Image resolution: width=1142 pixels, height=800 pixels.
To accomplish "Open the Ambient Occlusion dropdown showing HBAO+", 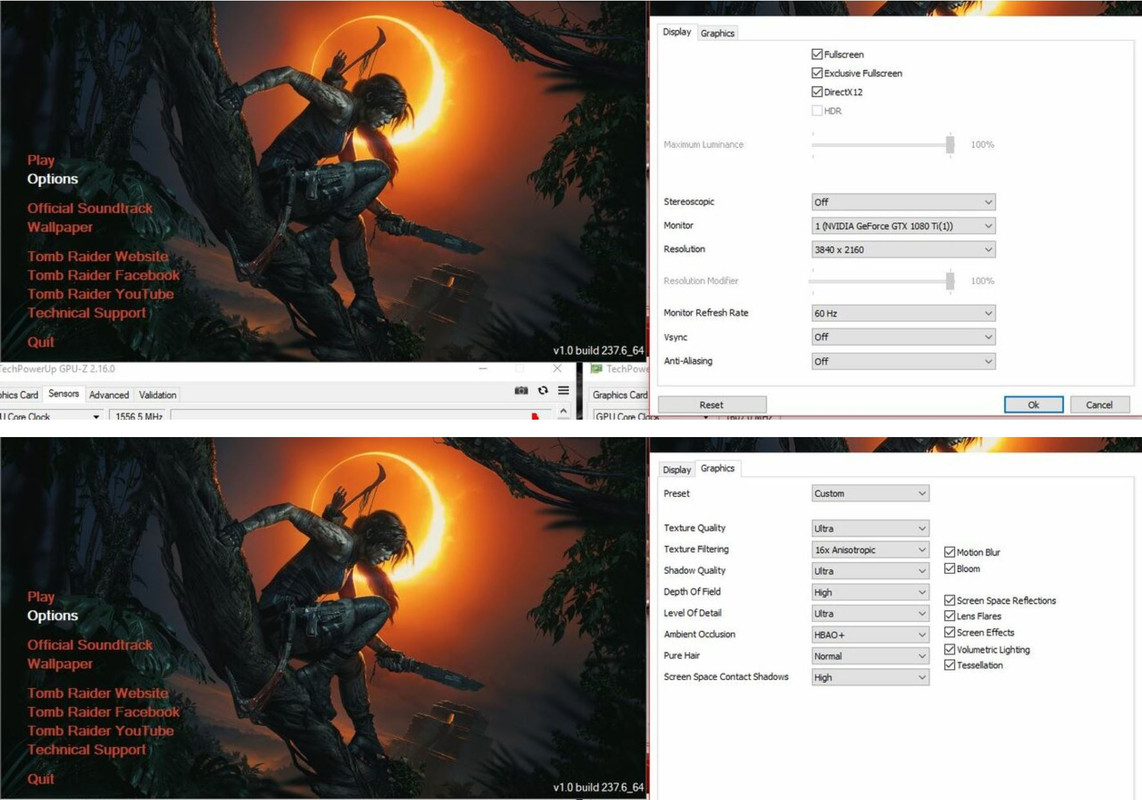I will (870, 635).
